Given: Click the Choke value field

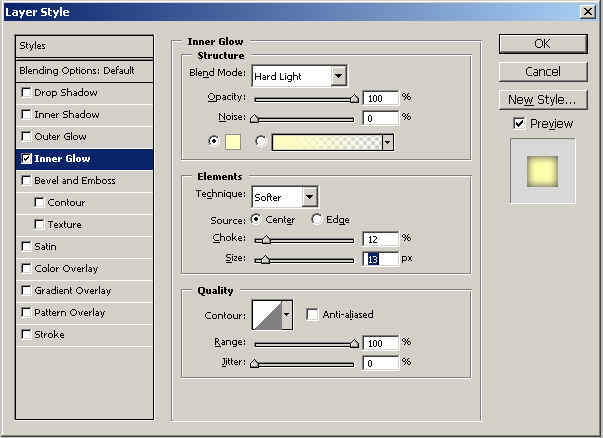Looking at the screenshot, I should (380, 239).
